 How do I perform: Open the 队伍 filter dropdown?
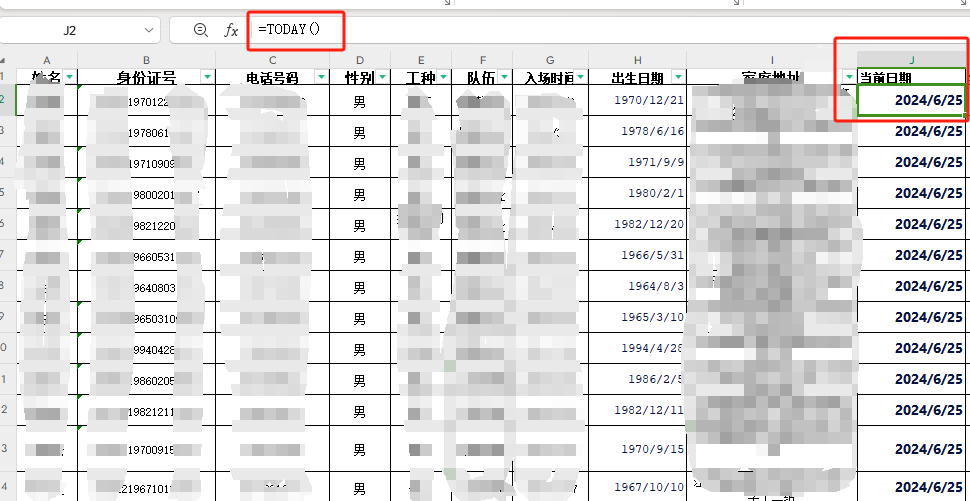click(505, 76)
